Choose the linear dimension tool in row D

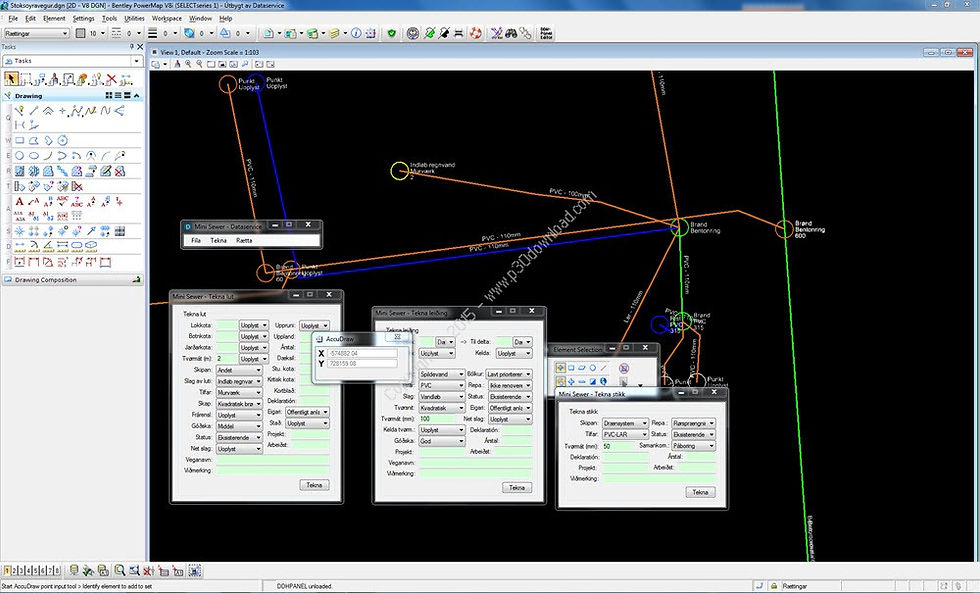click(x=19, y=246)
